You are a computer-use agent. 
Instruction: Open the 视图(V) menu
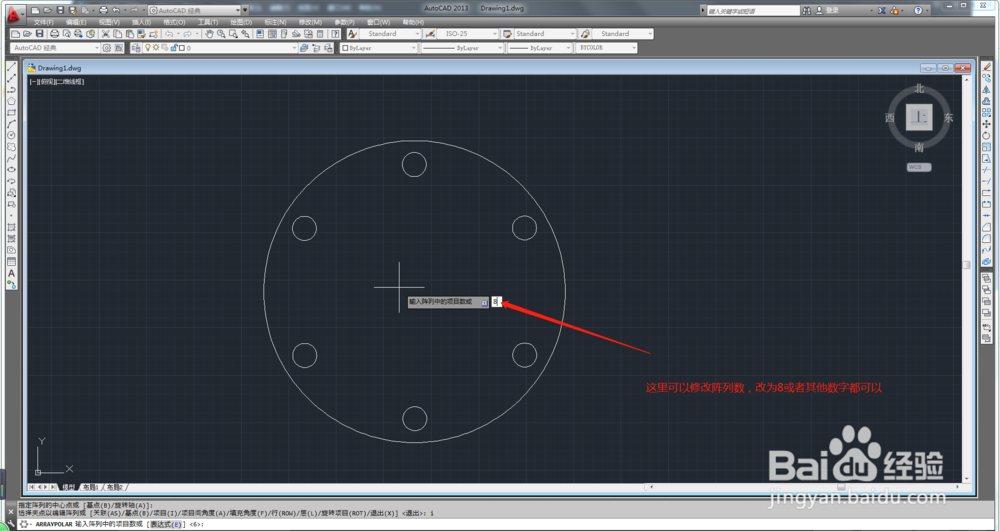pos(109,22)
